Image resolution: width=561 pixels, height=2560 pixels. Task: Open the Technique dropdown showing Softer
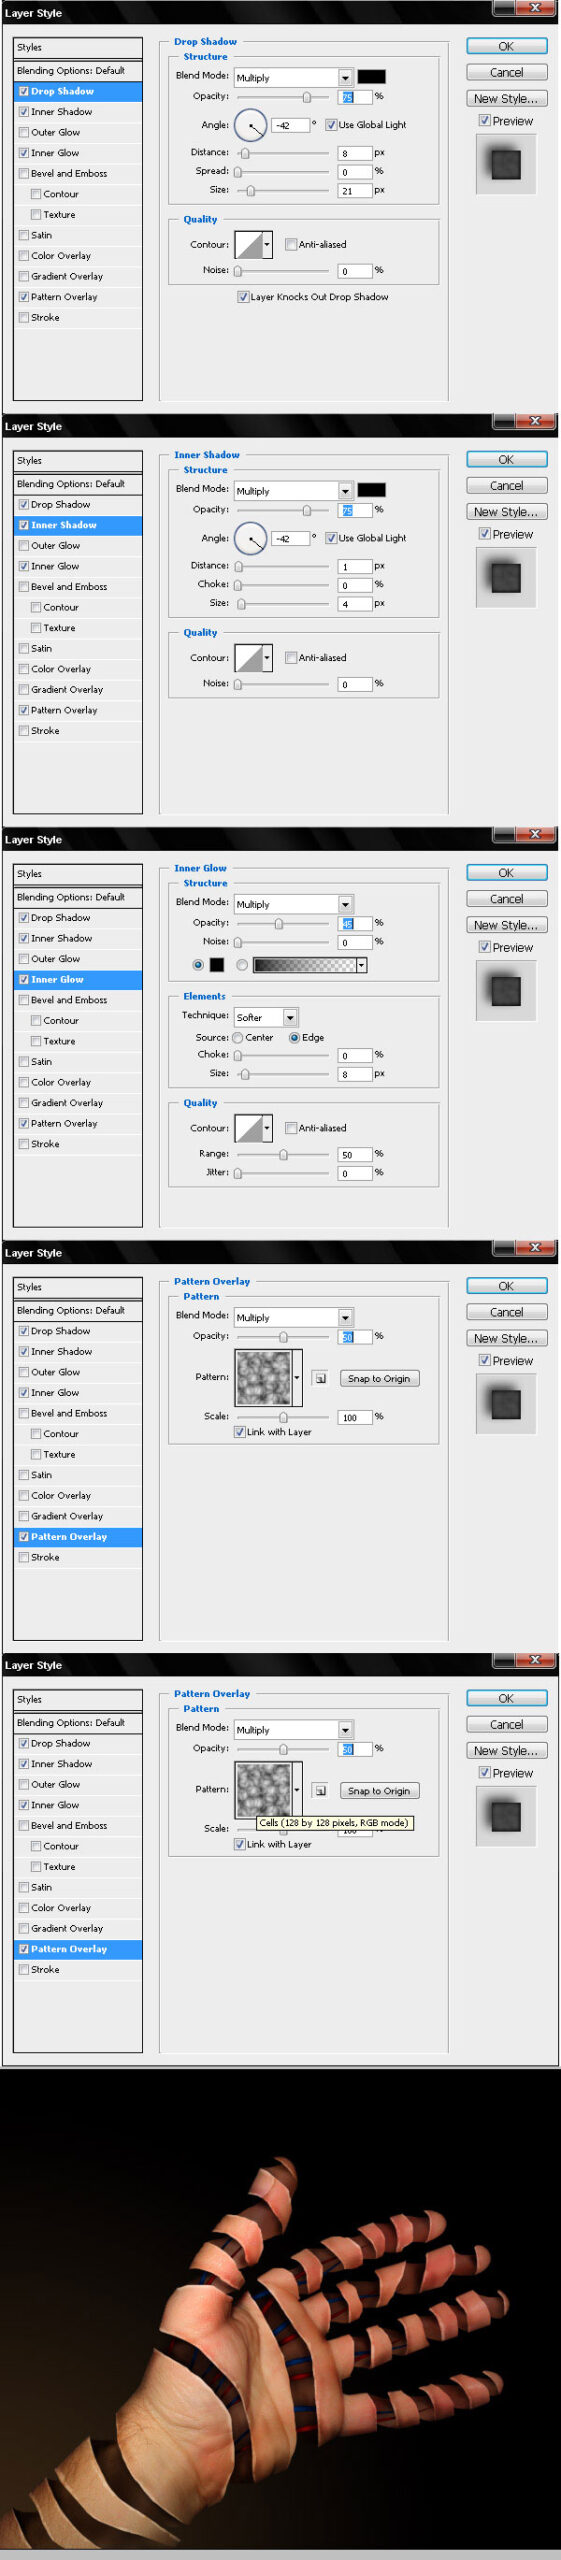click(266, 1017)
